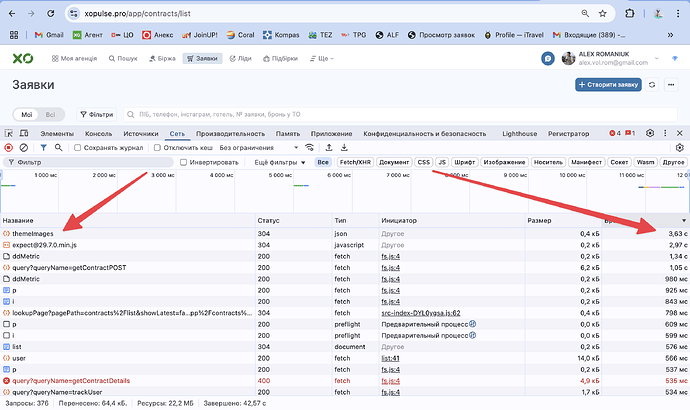Open DevTools settings gear icon

tap(650, 133)
